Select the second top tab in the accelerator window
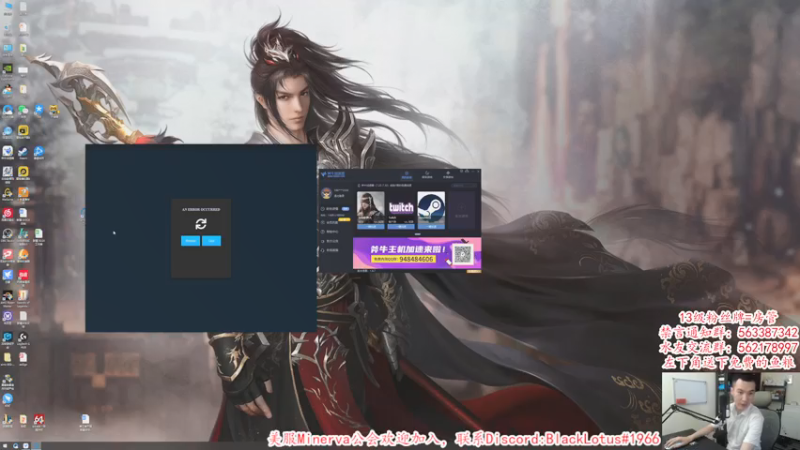The image size is (800, 450). click(427, 175)
